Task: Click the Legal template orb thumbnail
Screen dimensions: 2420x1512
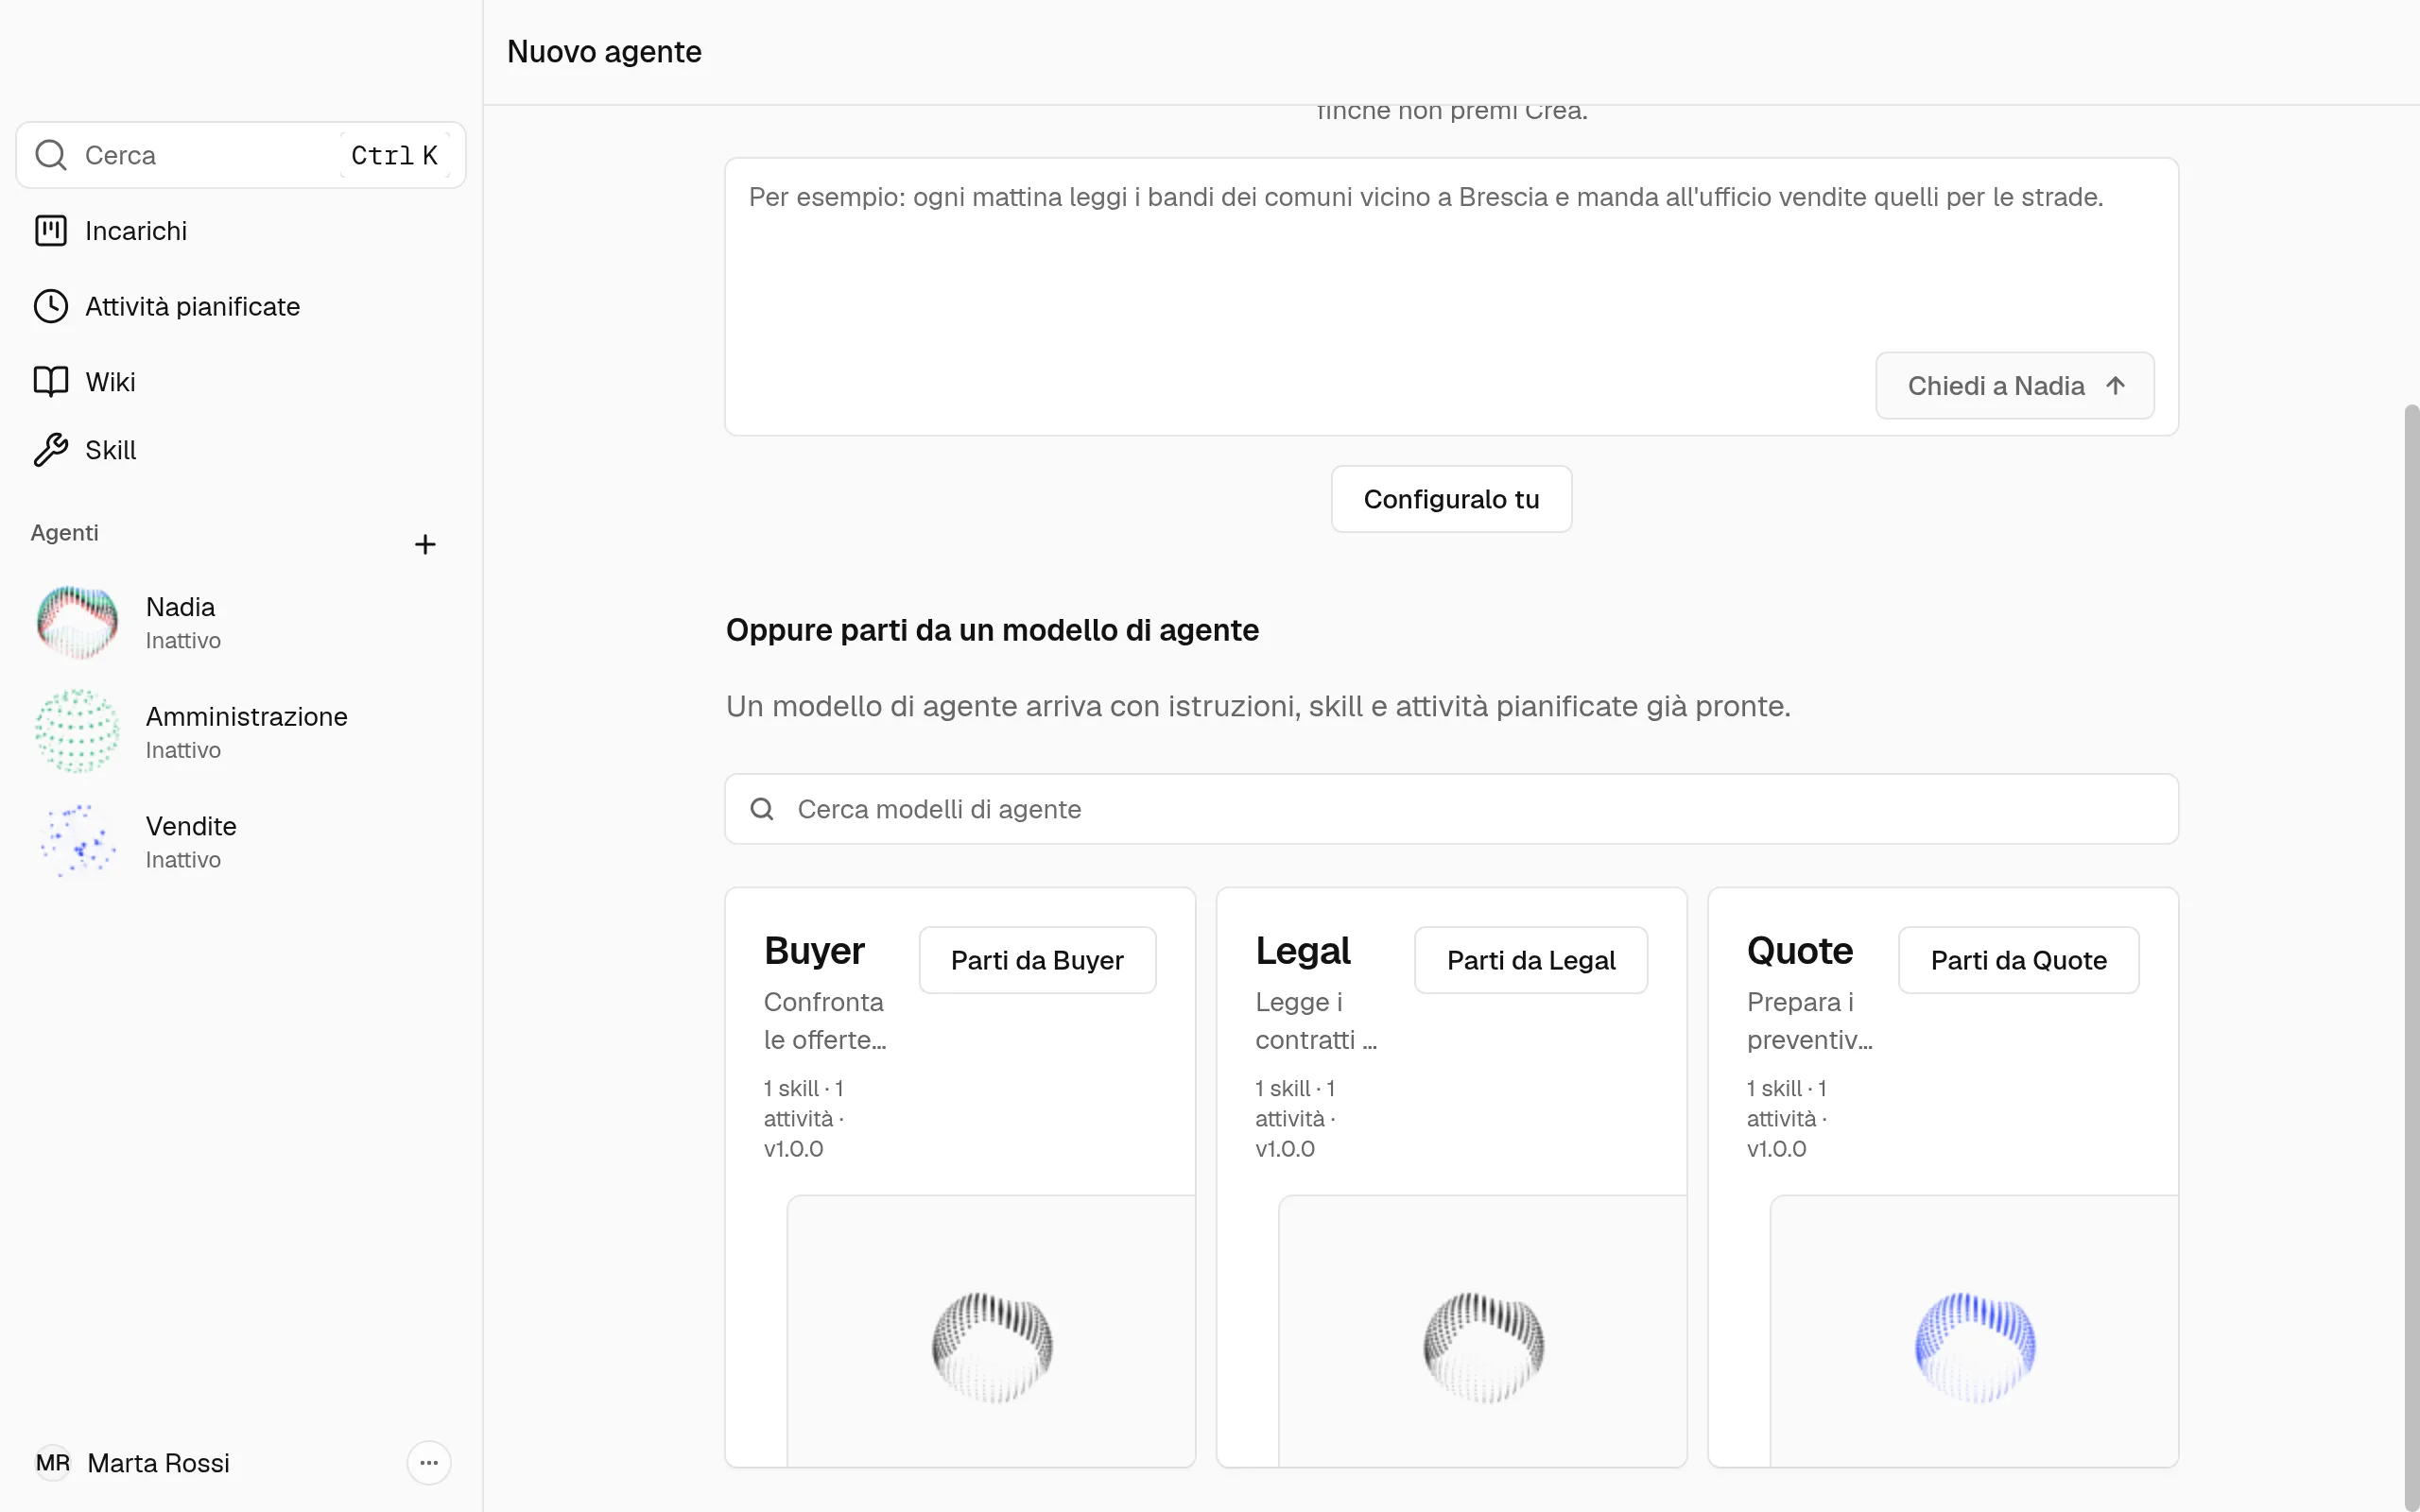Action: 1483,1348
